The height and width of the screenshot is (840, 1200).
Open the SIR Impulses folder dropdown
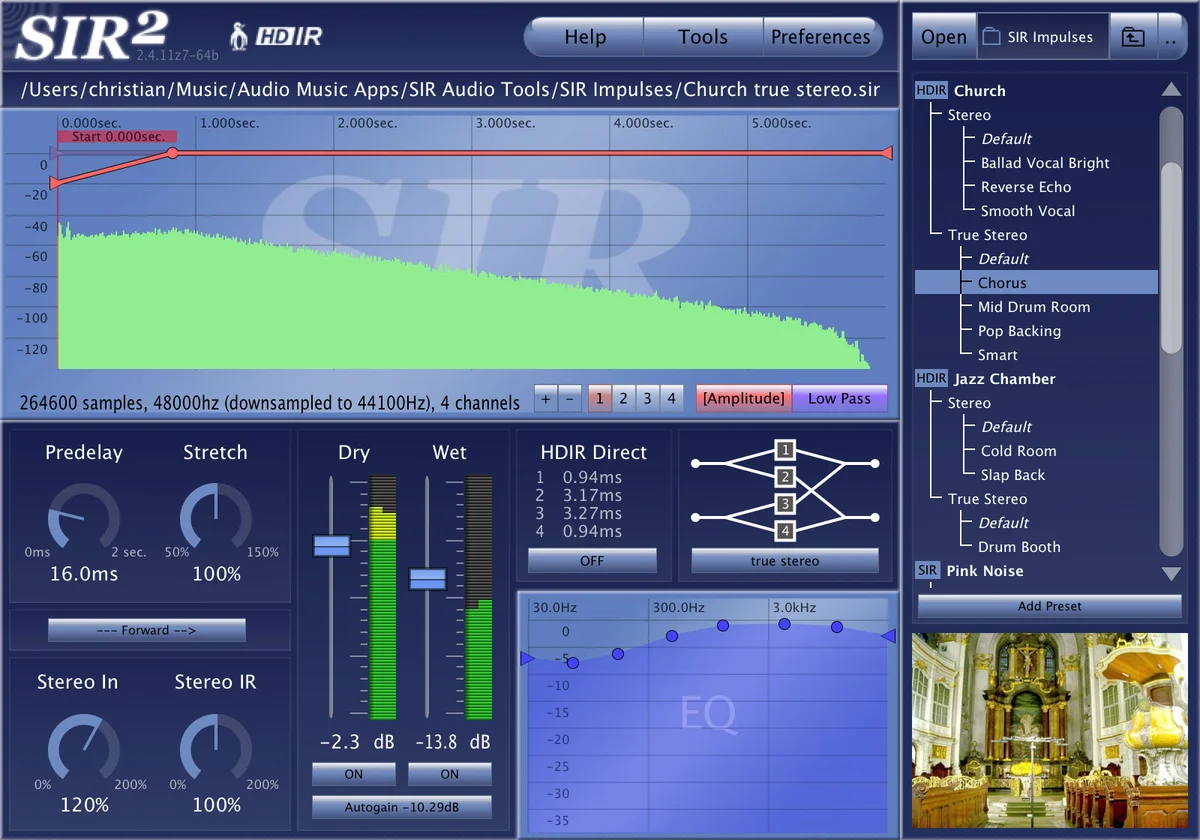(1042, 38)
